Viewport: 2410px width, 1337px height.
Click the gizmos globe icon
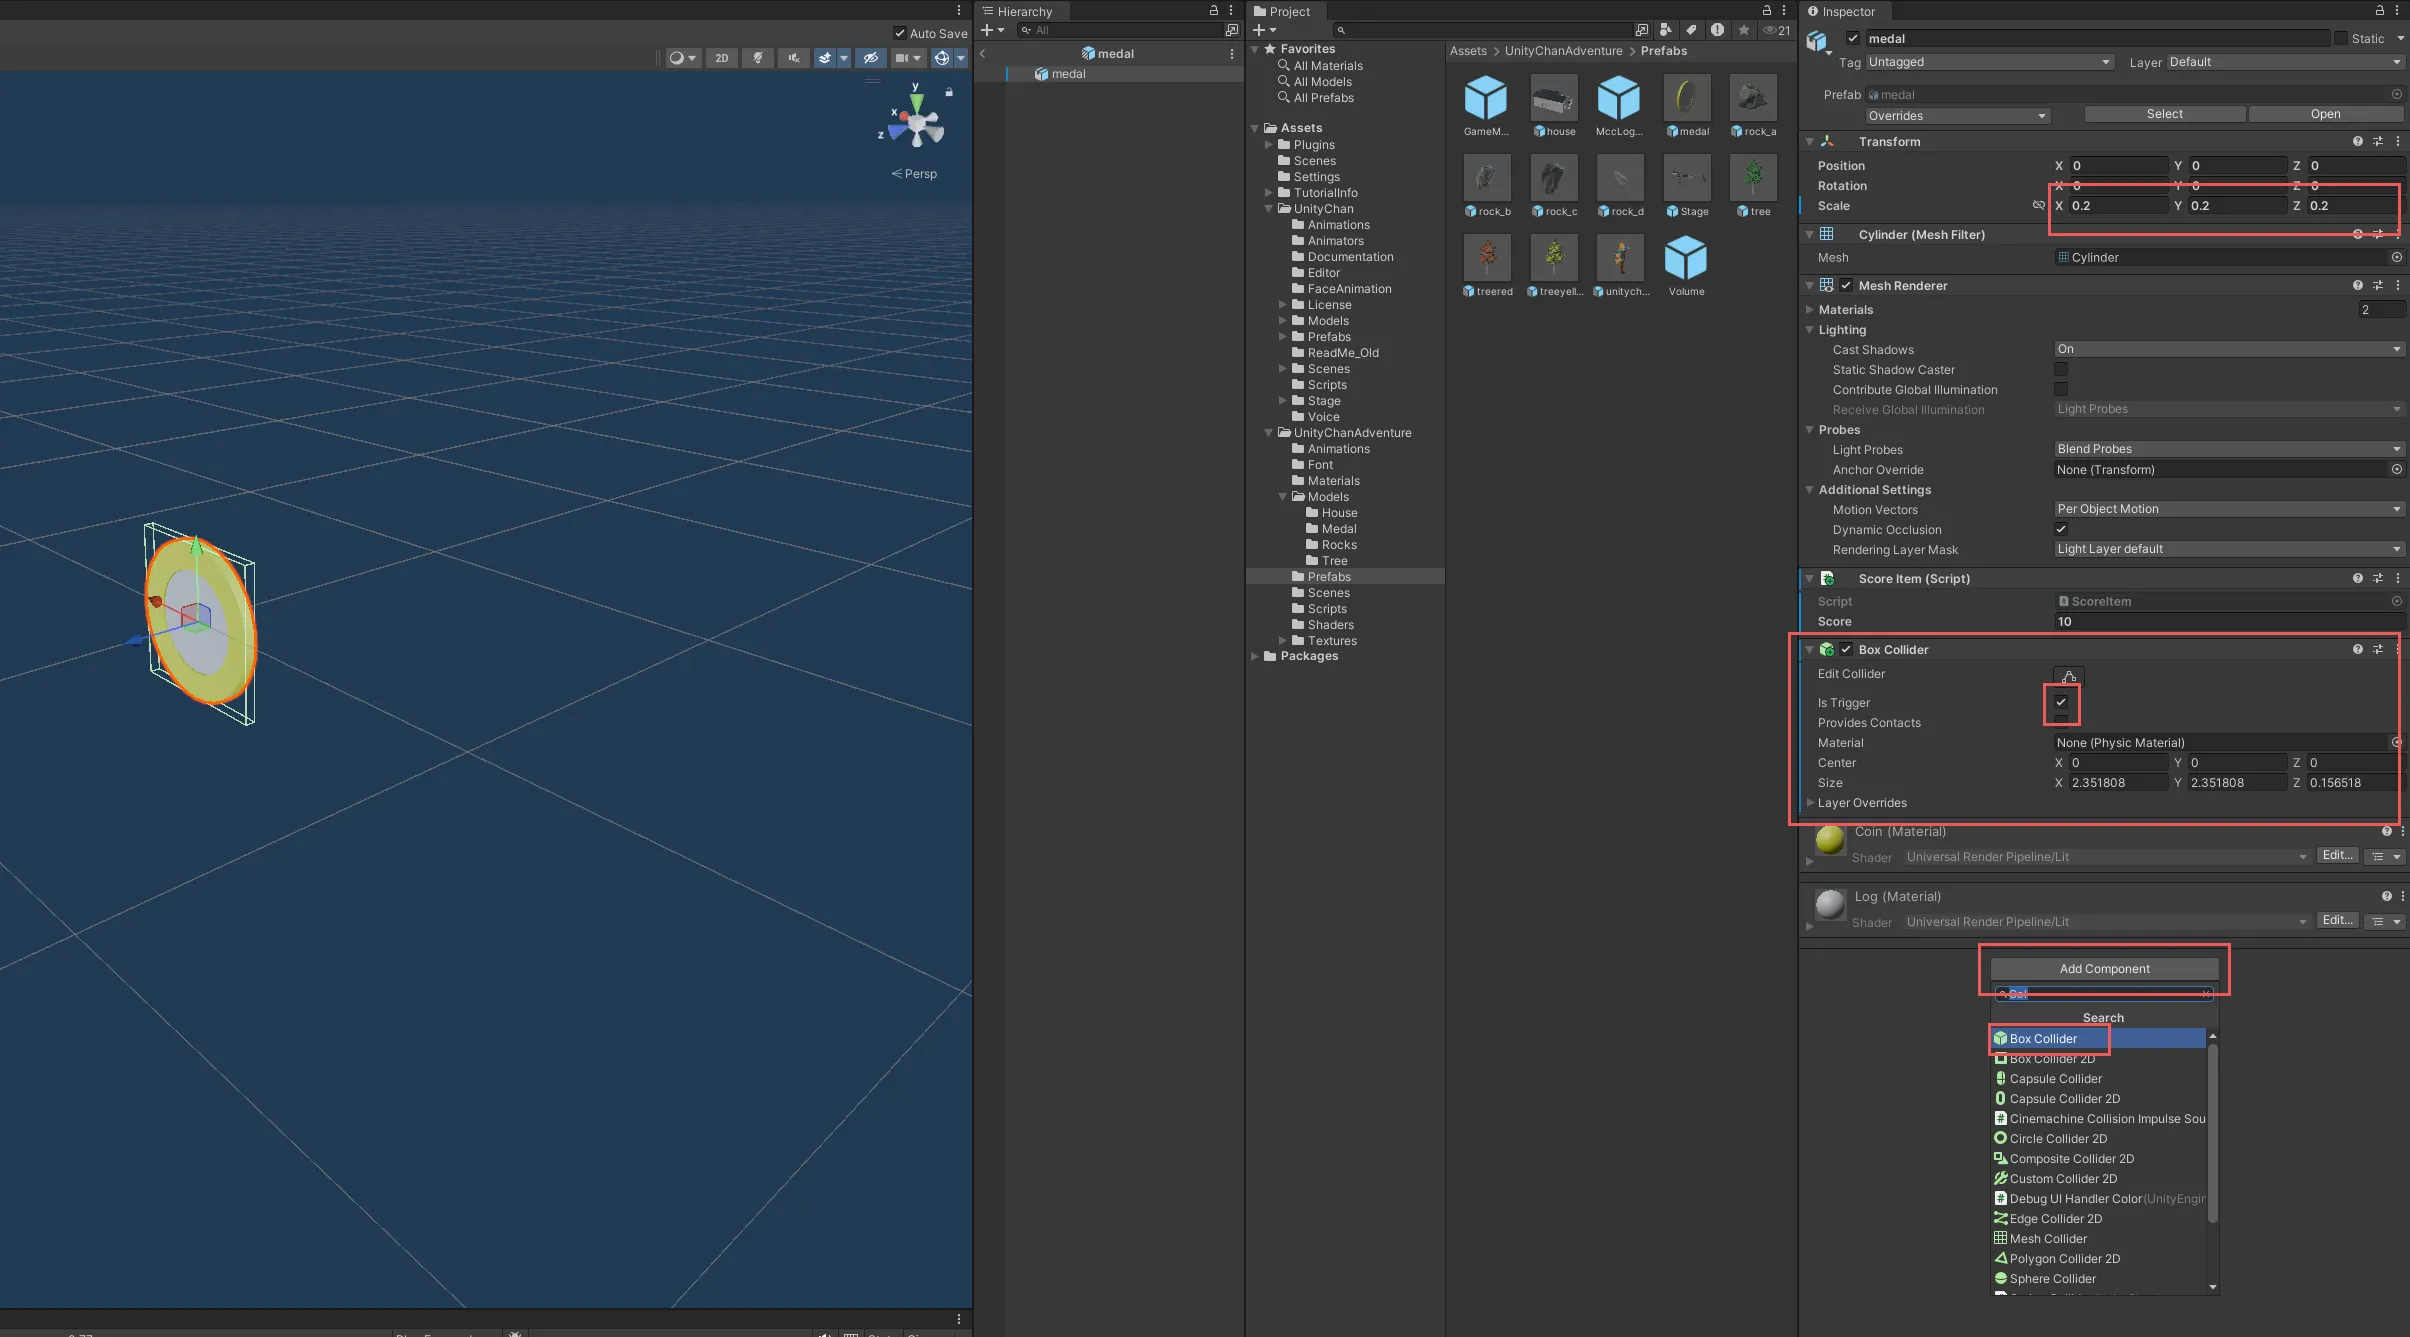tap(941, 58)
